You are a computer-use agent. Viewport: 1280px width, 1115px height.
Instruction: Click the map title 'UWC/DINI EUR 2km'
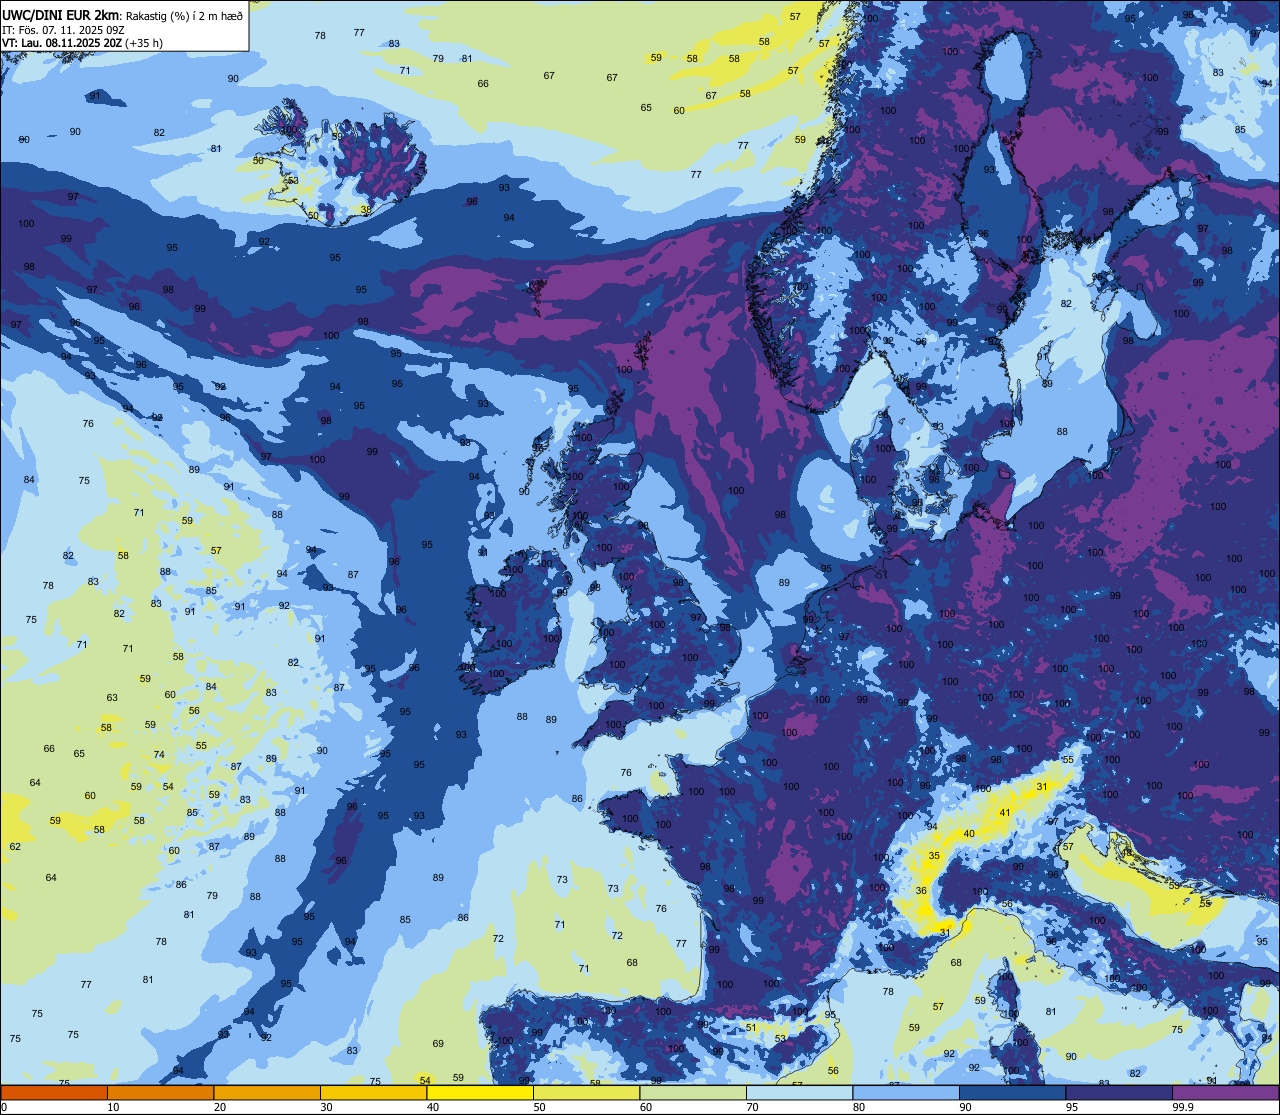point(60,14)
